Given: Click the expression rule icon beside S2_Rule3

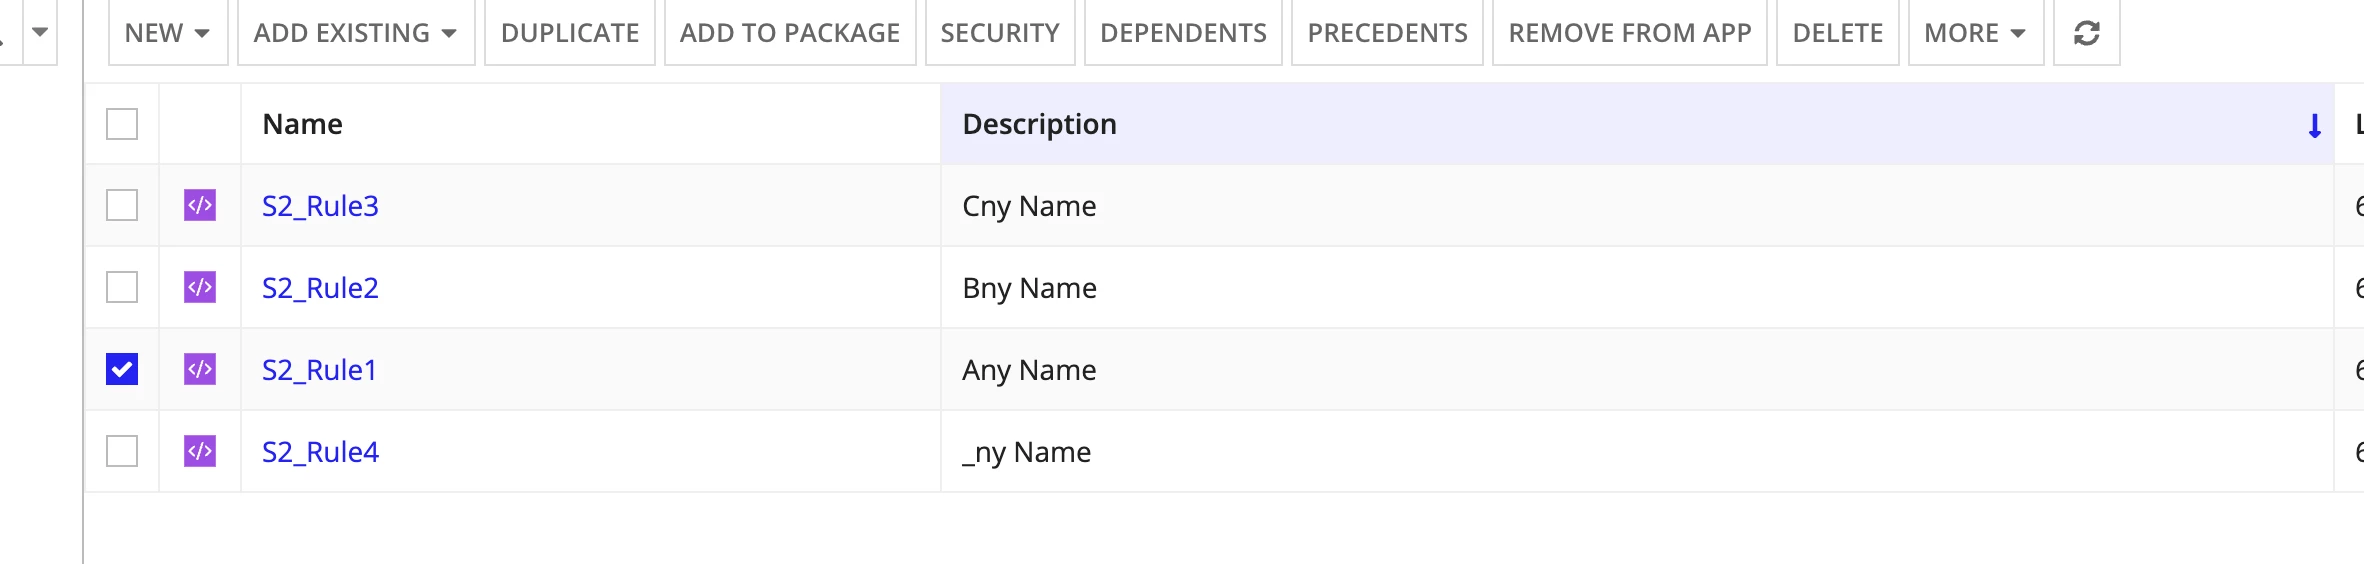Looking at the screenshot, I should point(200,205).
